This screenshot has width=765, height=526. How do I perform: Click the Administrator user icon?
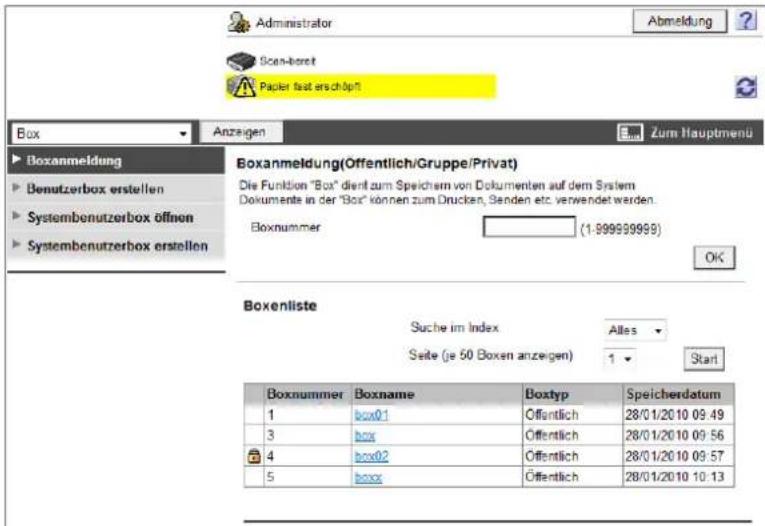(239, 22)
